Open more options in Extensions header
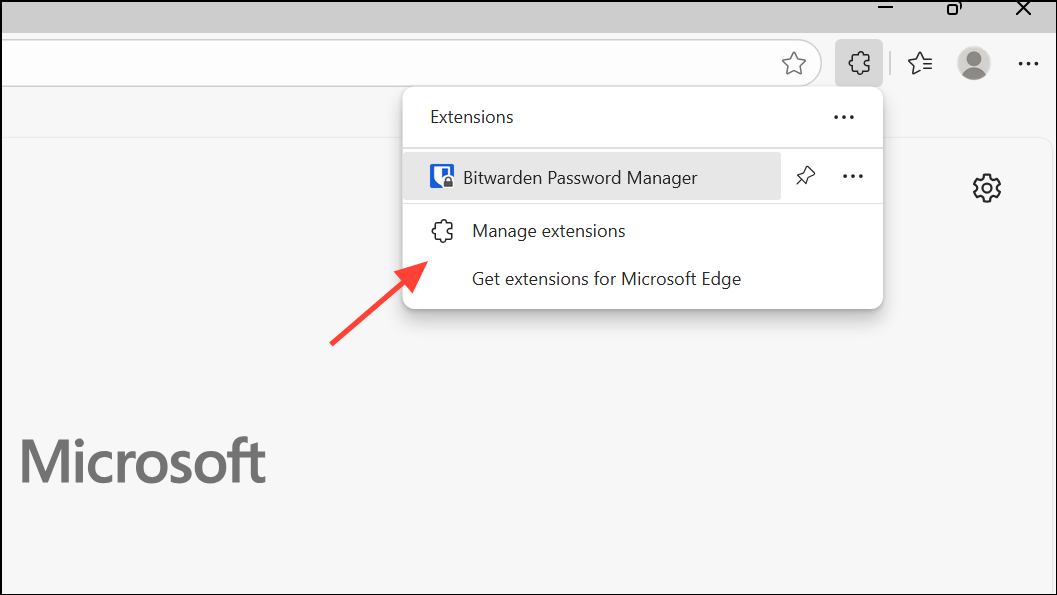Screen dimensions: 1057x595 click(x=844, y=117)
